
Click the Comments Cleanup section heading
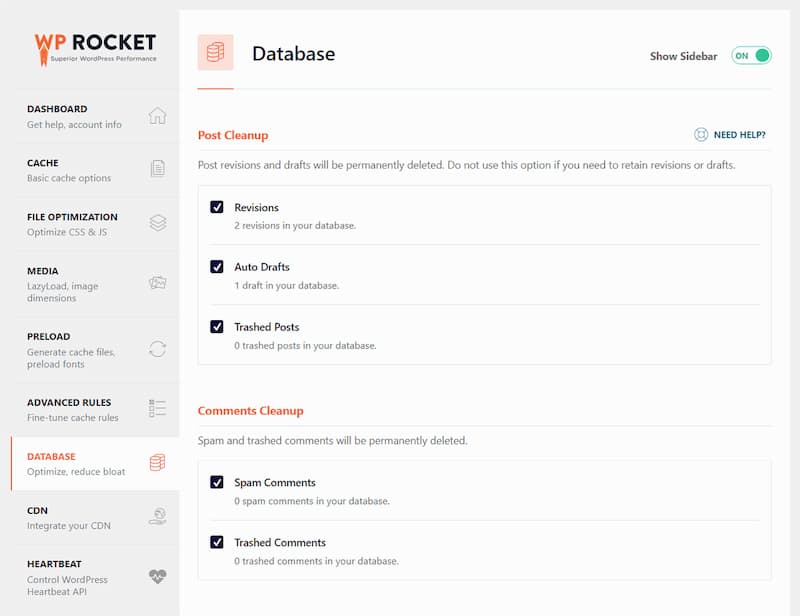tap(251, 411)
